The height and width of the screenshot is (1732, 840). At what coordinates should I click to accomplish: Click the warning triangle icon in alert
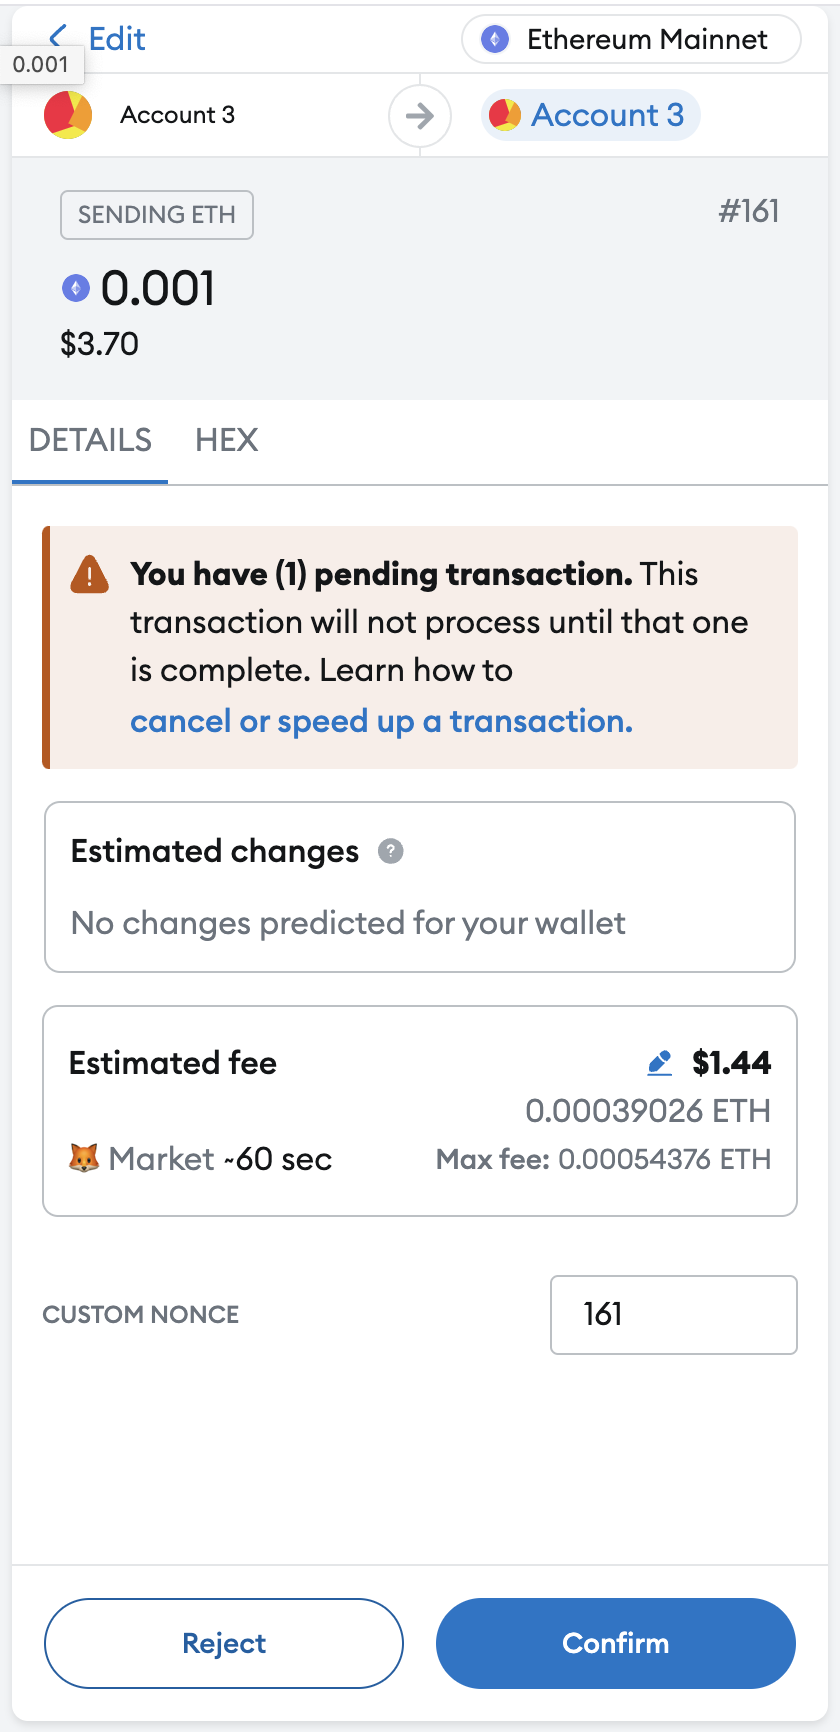click(90, 575)
